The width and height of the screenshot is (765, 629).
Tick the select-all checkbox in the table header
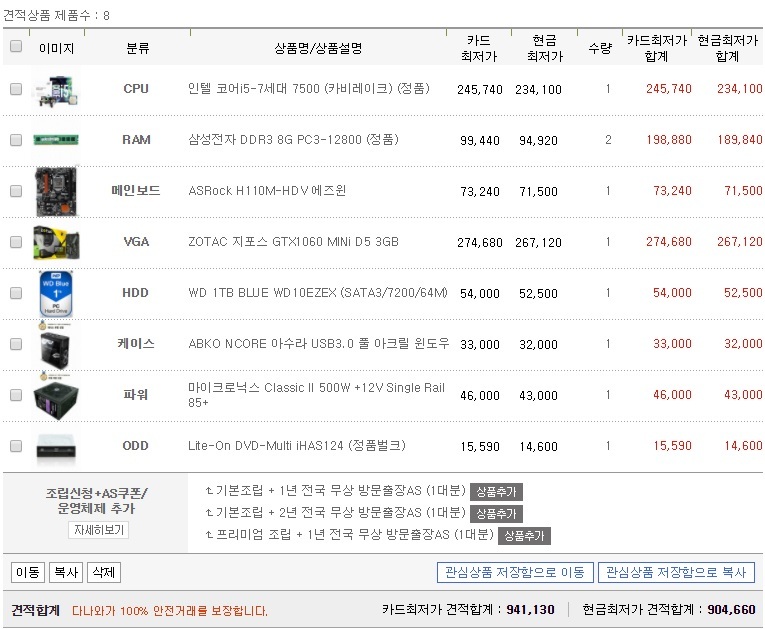pos(16,46)
